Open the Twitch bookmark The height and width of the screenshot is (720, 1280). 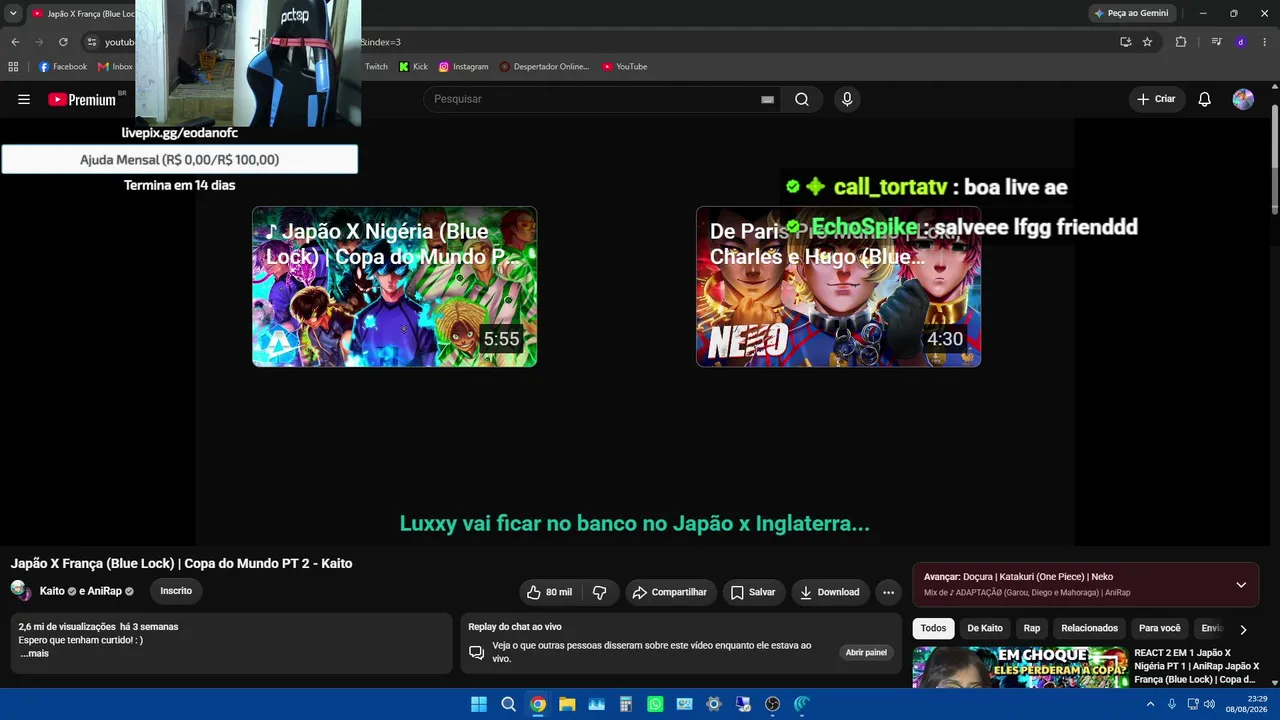376,67
